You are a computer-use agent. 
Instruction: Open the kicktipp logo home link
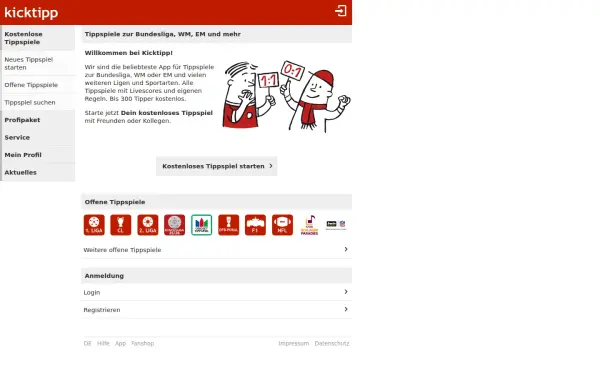click(x=31, y=12)
